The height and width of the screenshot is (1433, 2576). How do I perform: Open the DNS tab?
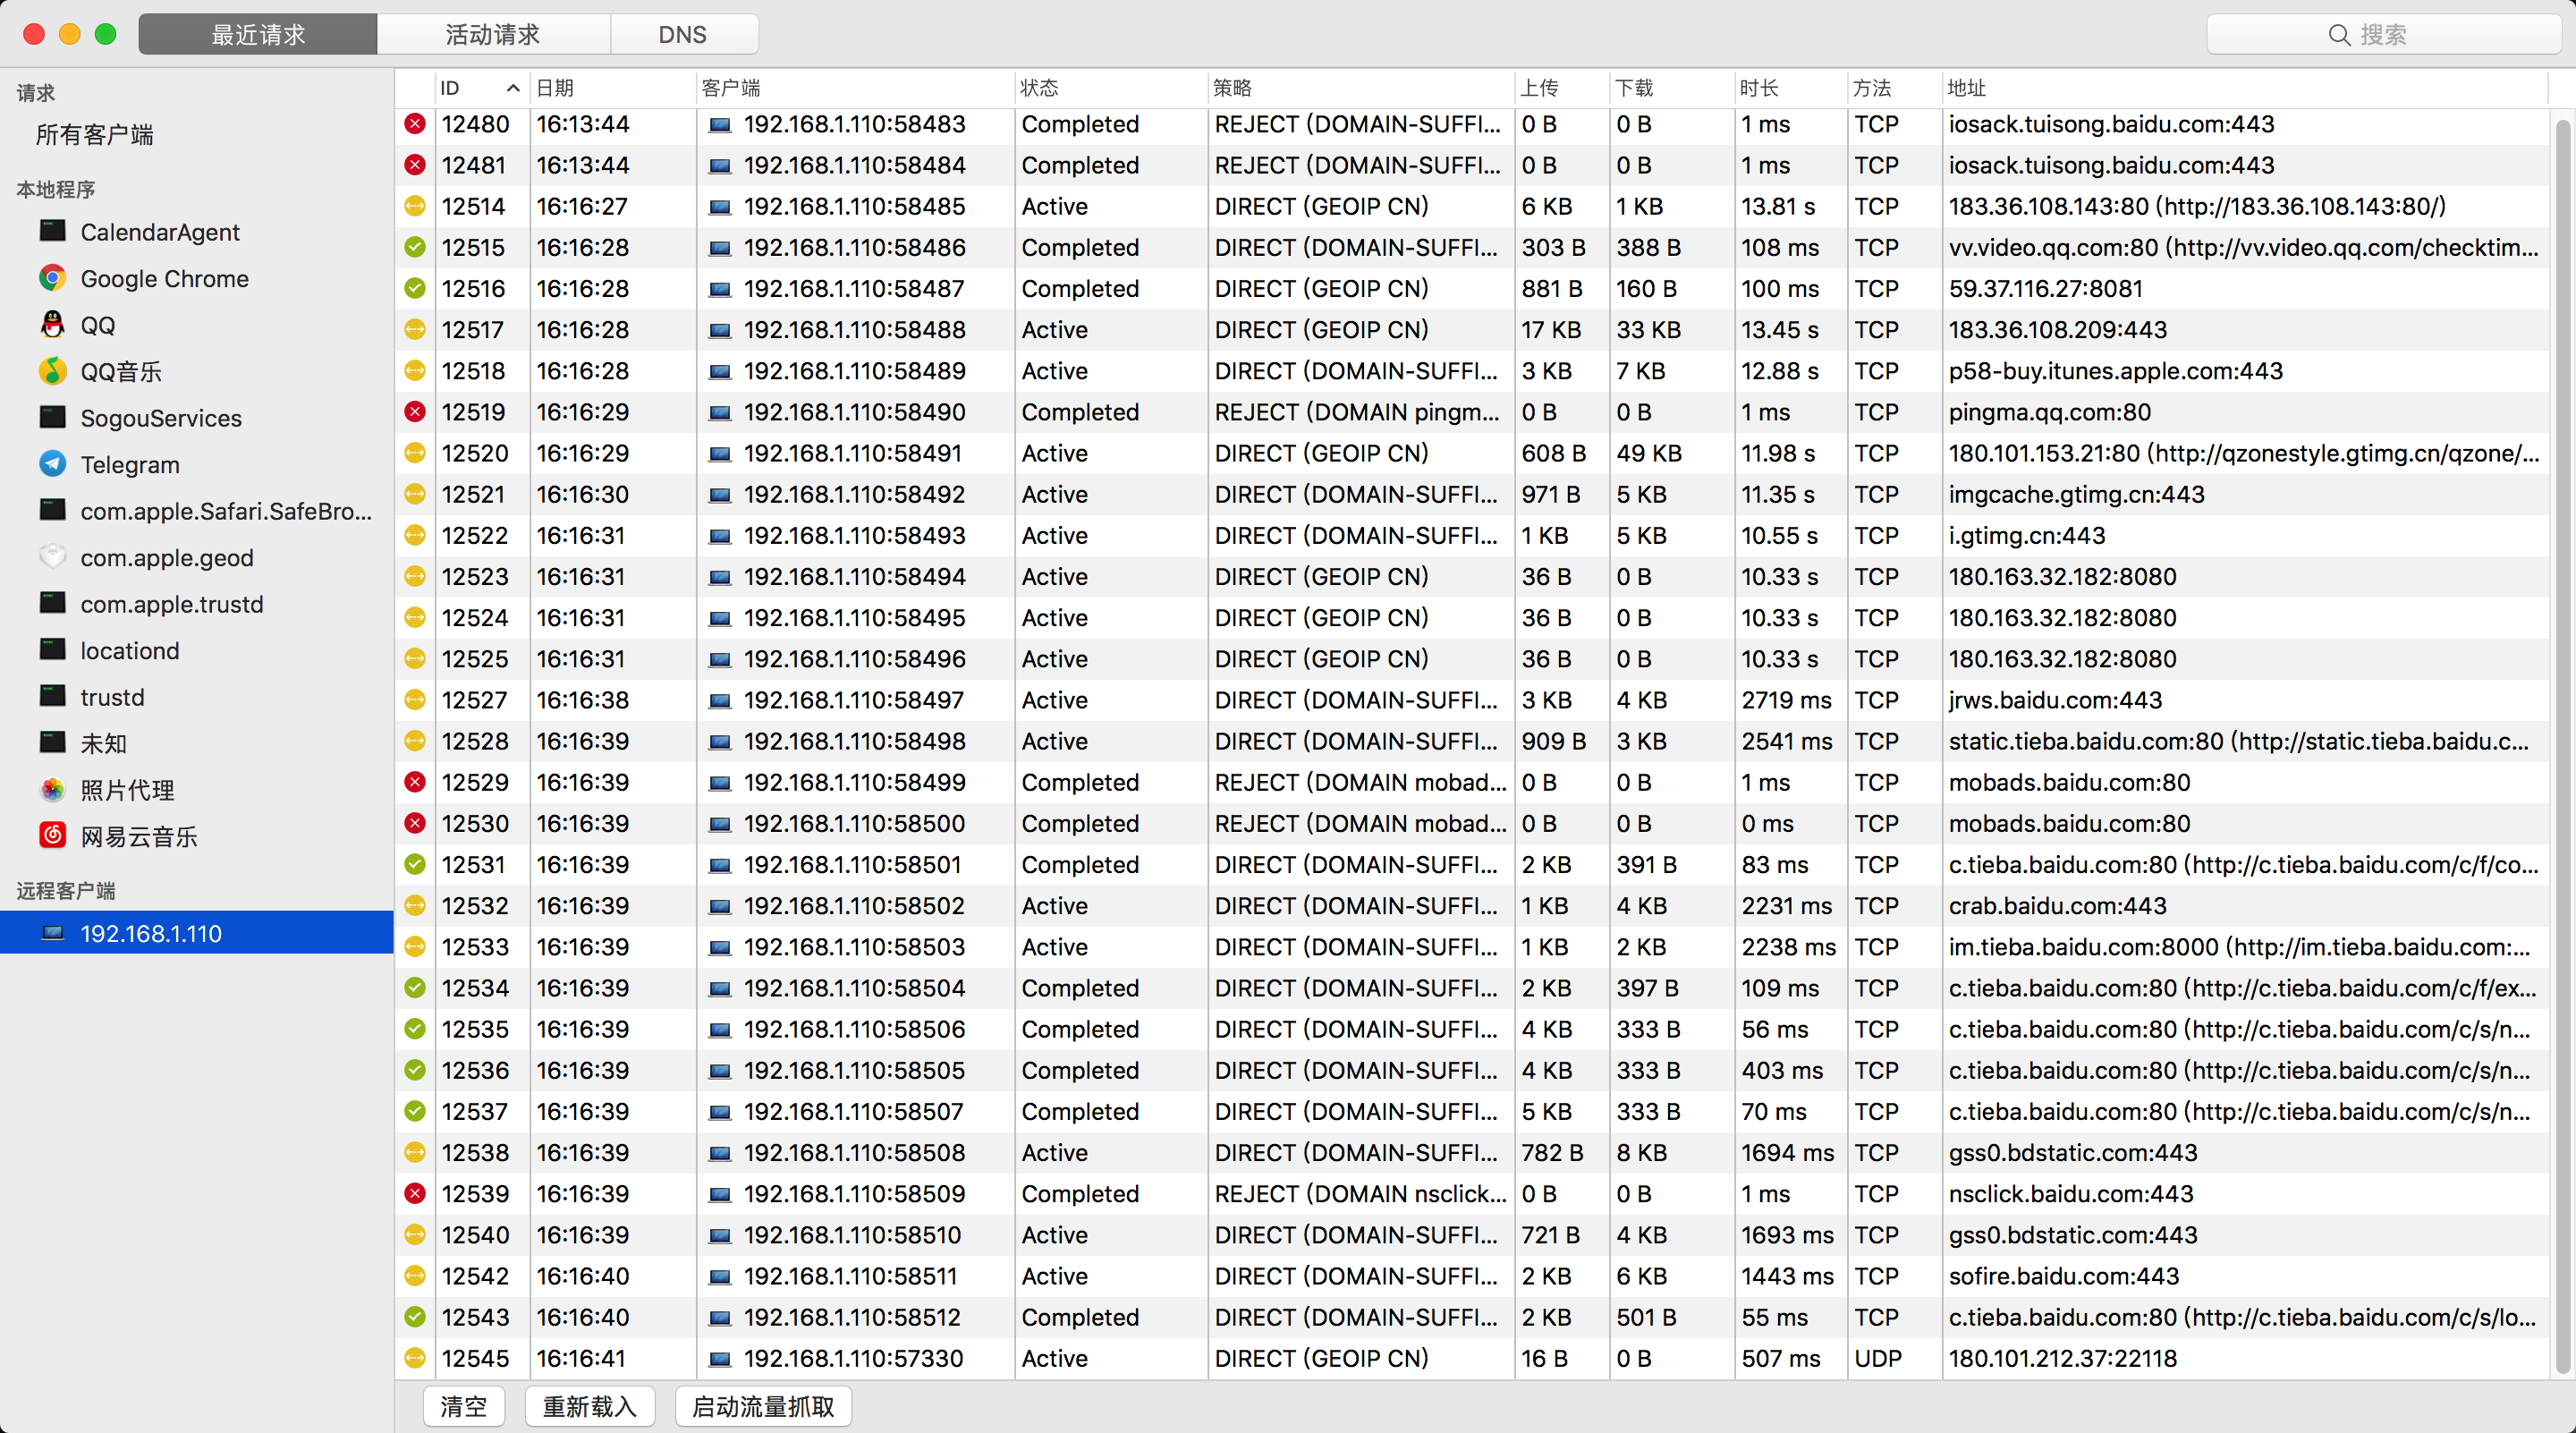click(x=682, y=35)
